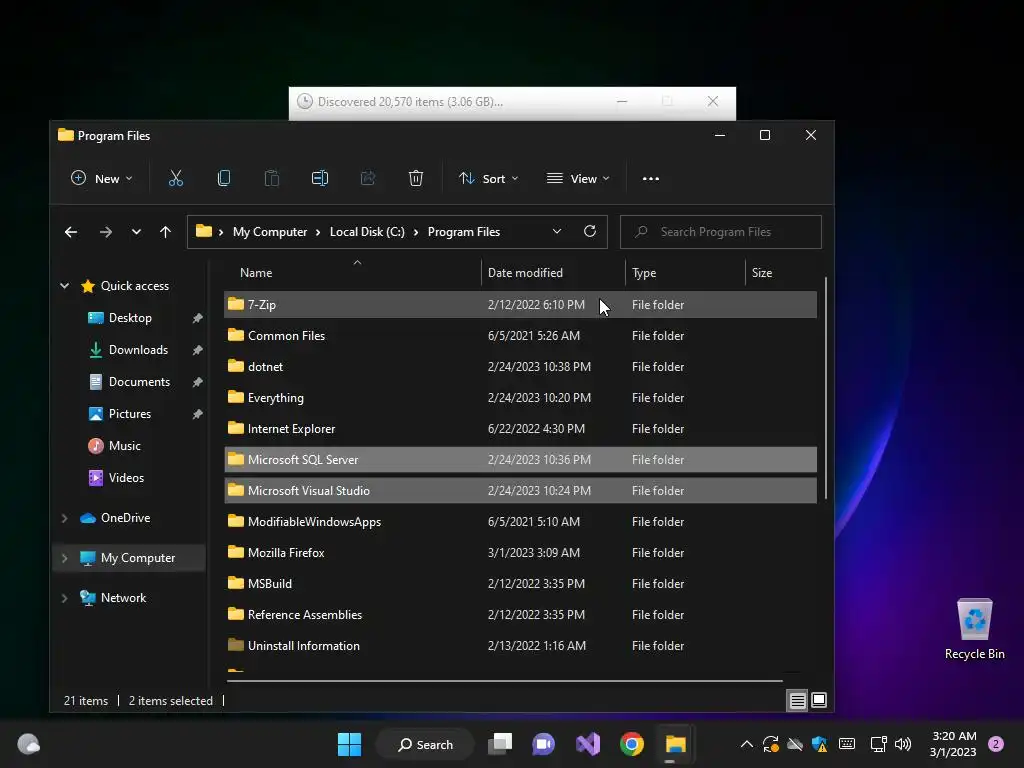Sort by the Date modified column

click(x=553, y=272)
